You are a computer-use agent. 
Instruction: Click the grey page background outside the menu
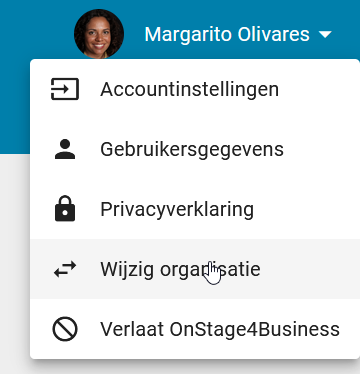coord(14,263)
